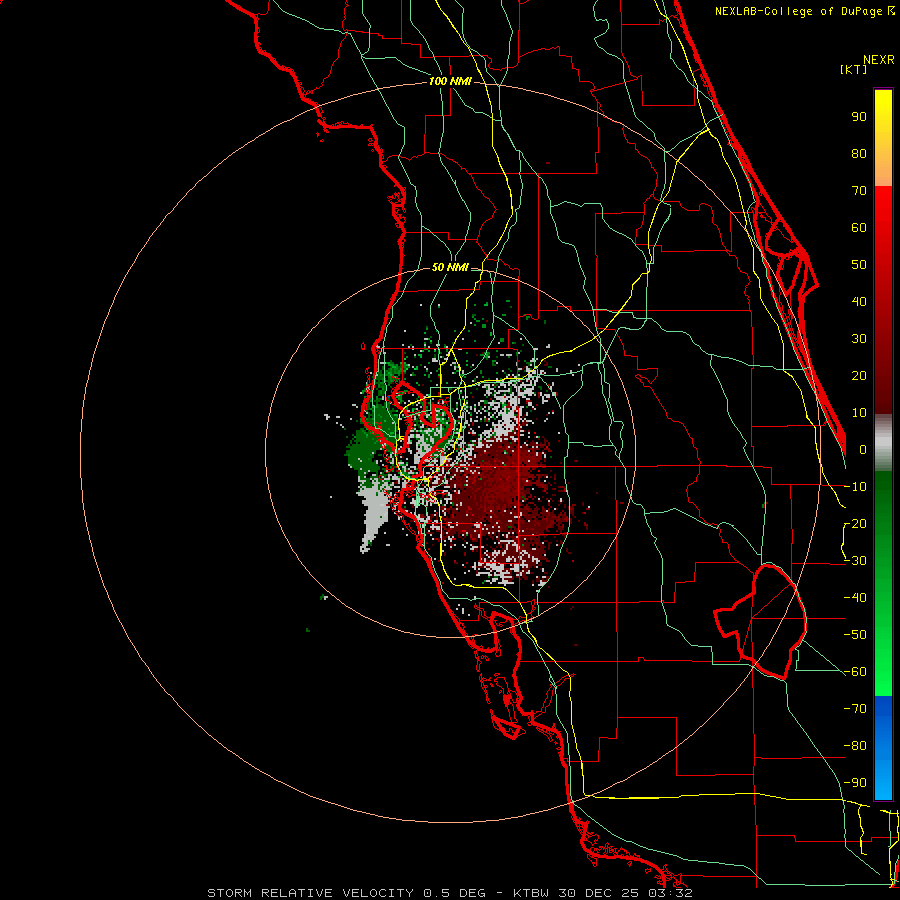Select the "-50" knot scale label
This screenshot has width=900, height=900.
855,635
